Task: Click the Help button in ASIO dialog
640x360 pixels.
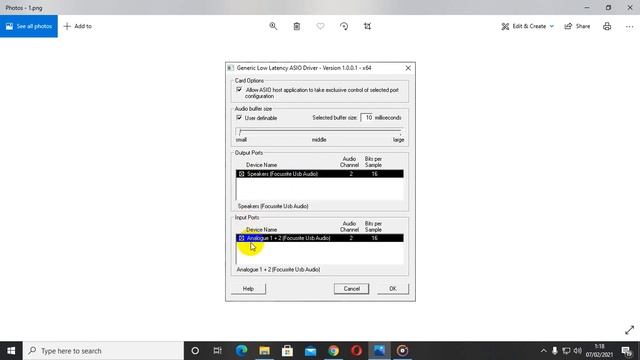Action: coord(248,289)
